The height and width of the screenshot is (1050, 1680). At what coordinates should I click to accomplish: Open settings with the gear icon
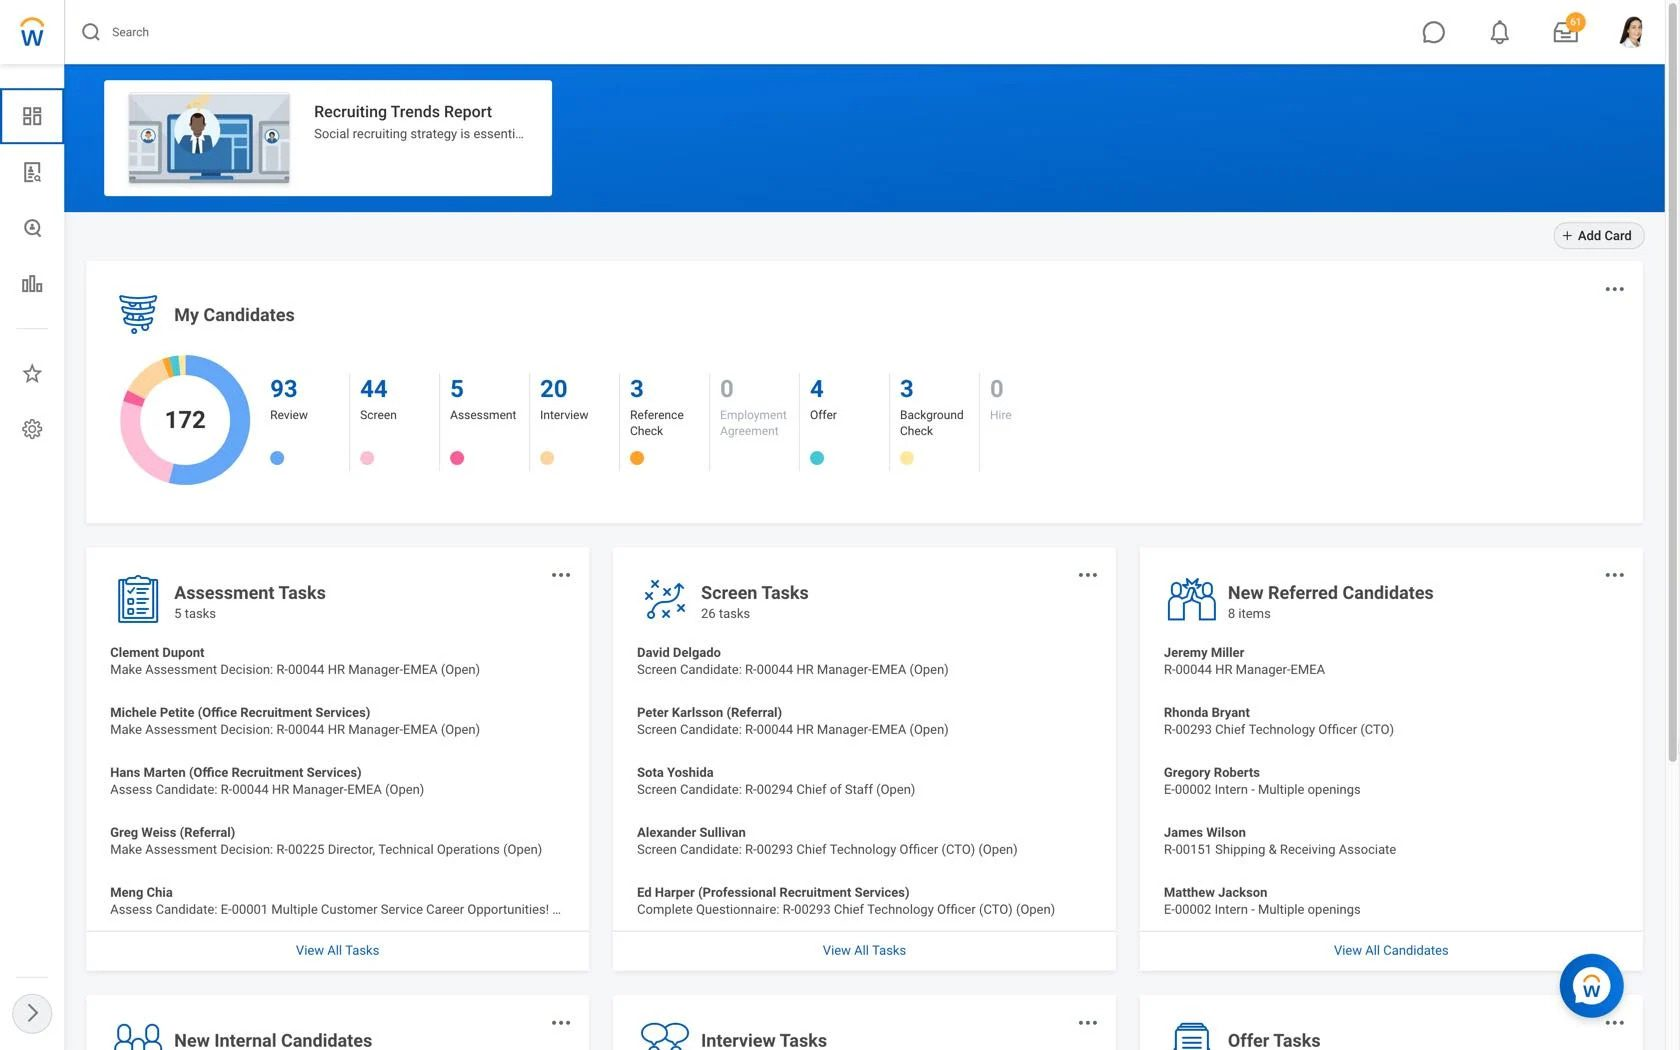(x=32, y=428)
